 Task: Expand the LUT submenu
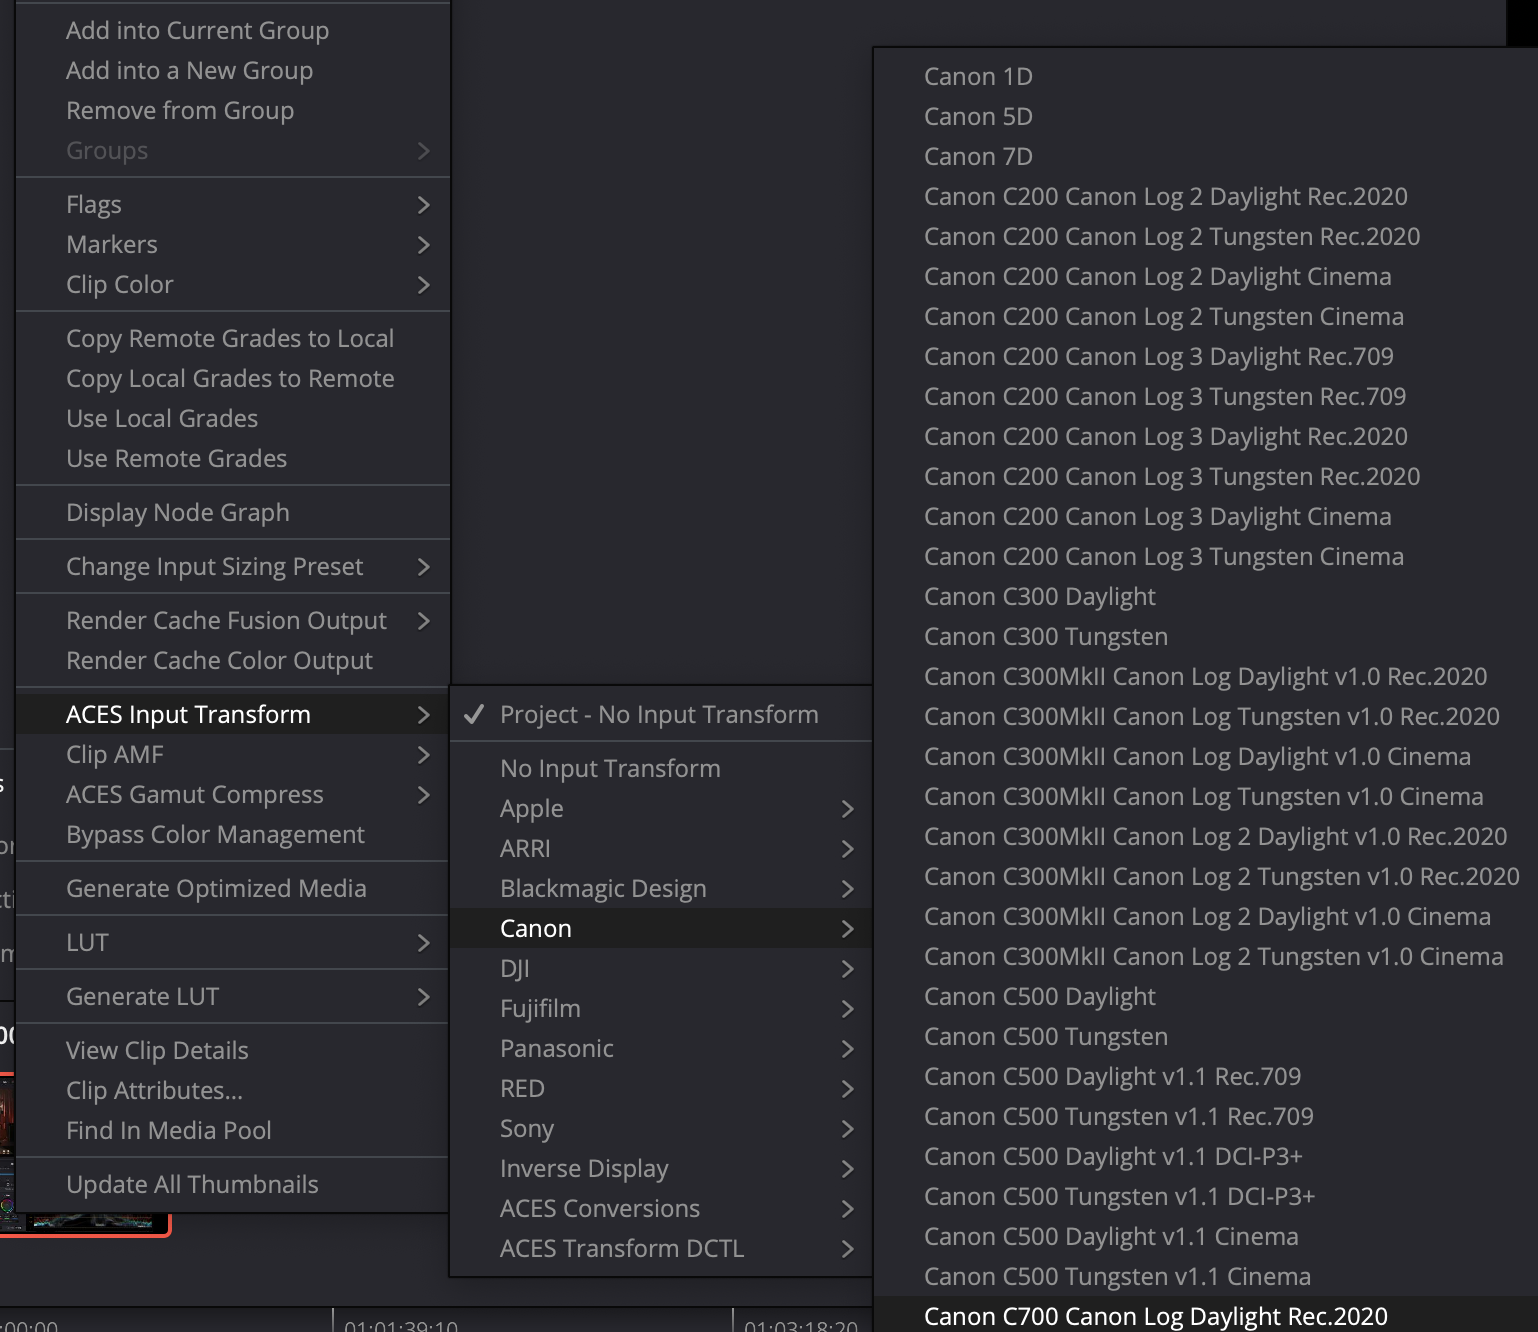tap(233, 942)
